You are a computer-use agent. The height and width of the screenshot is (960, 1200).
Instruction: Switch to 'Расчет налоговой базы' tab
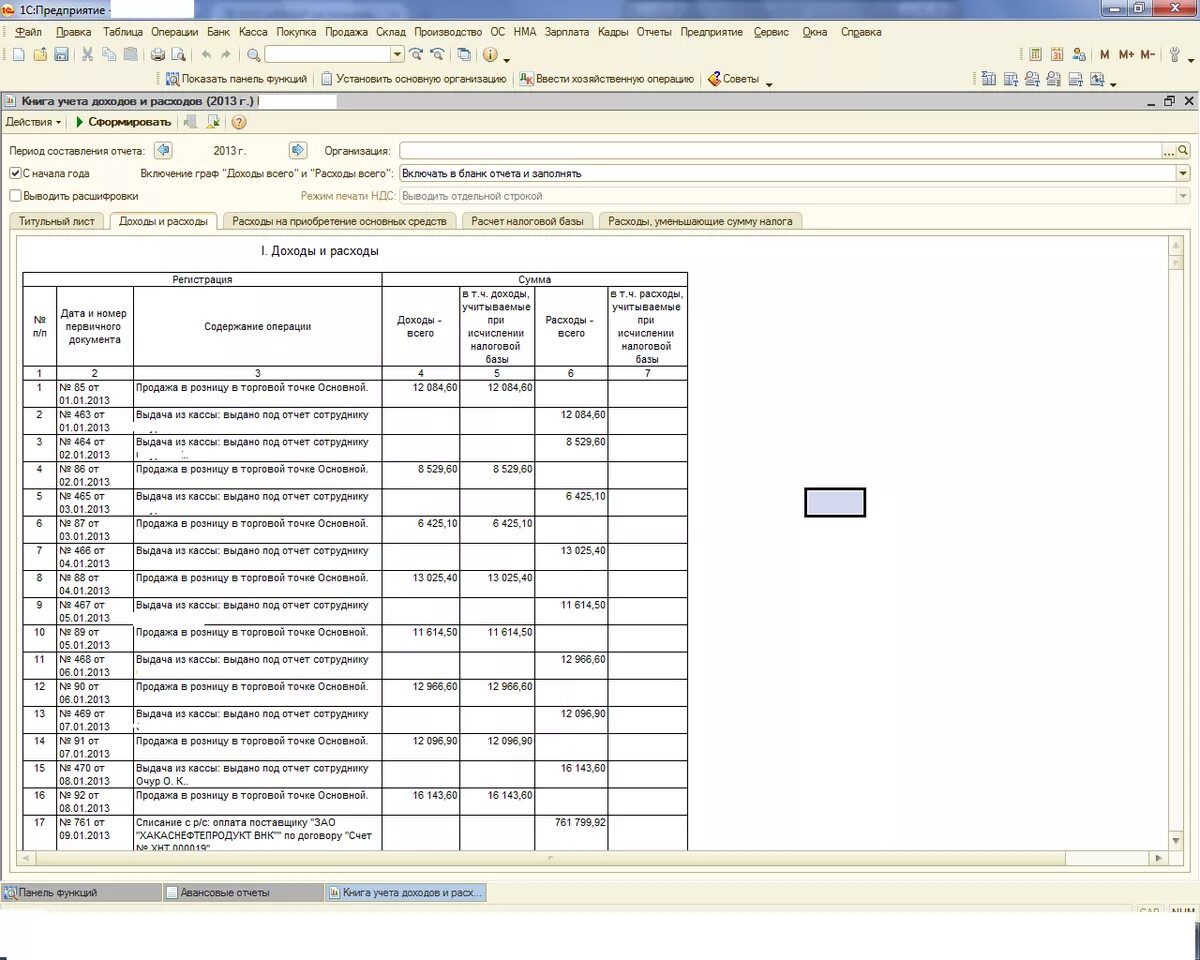click(x=529, y=221)
